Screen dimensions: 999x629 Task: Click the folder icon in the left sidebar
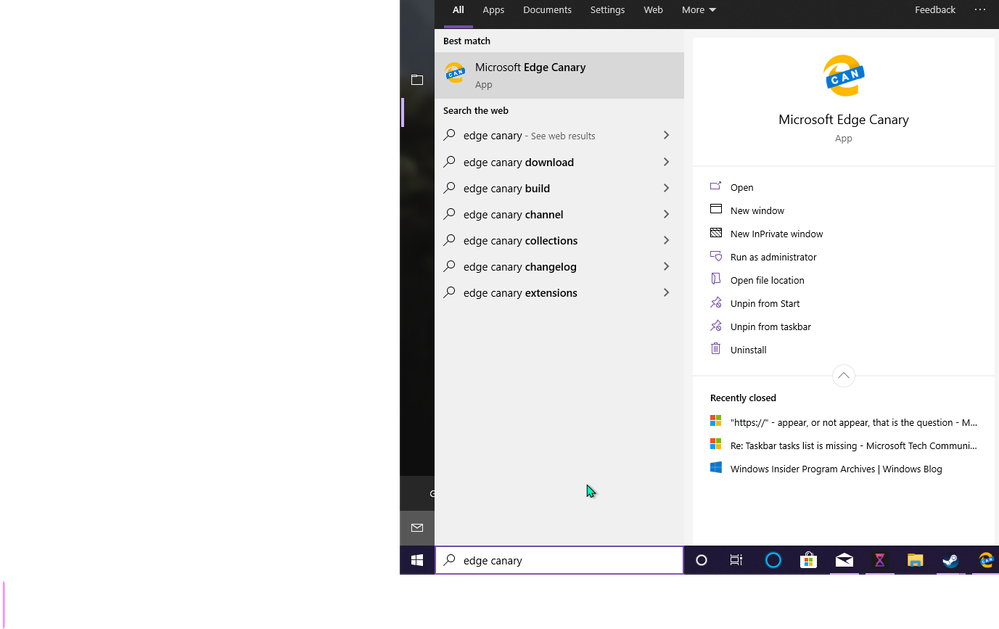[417, 80]
